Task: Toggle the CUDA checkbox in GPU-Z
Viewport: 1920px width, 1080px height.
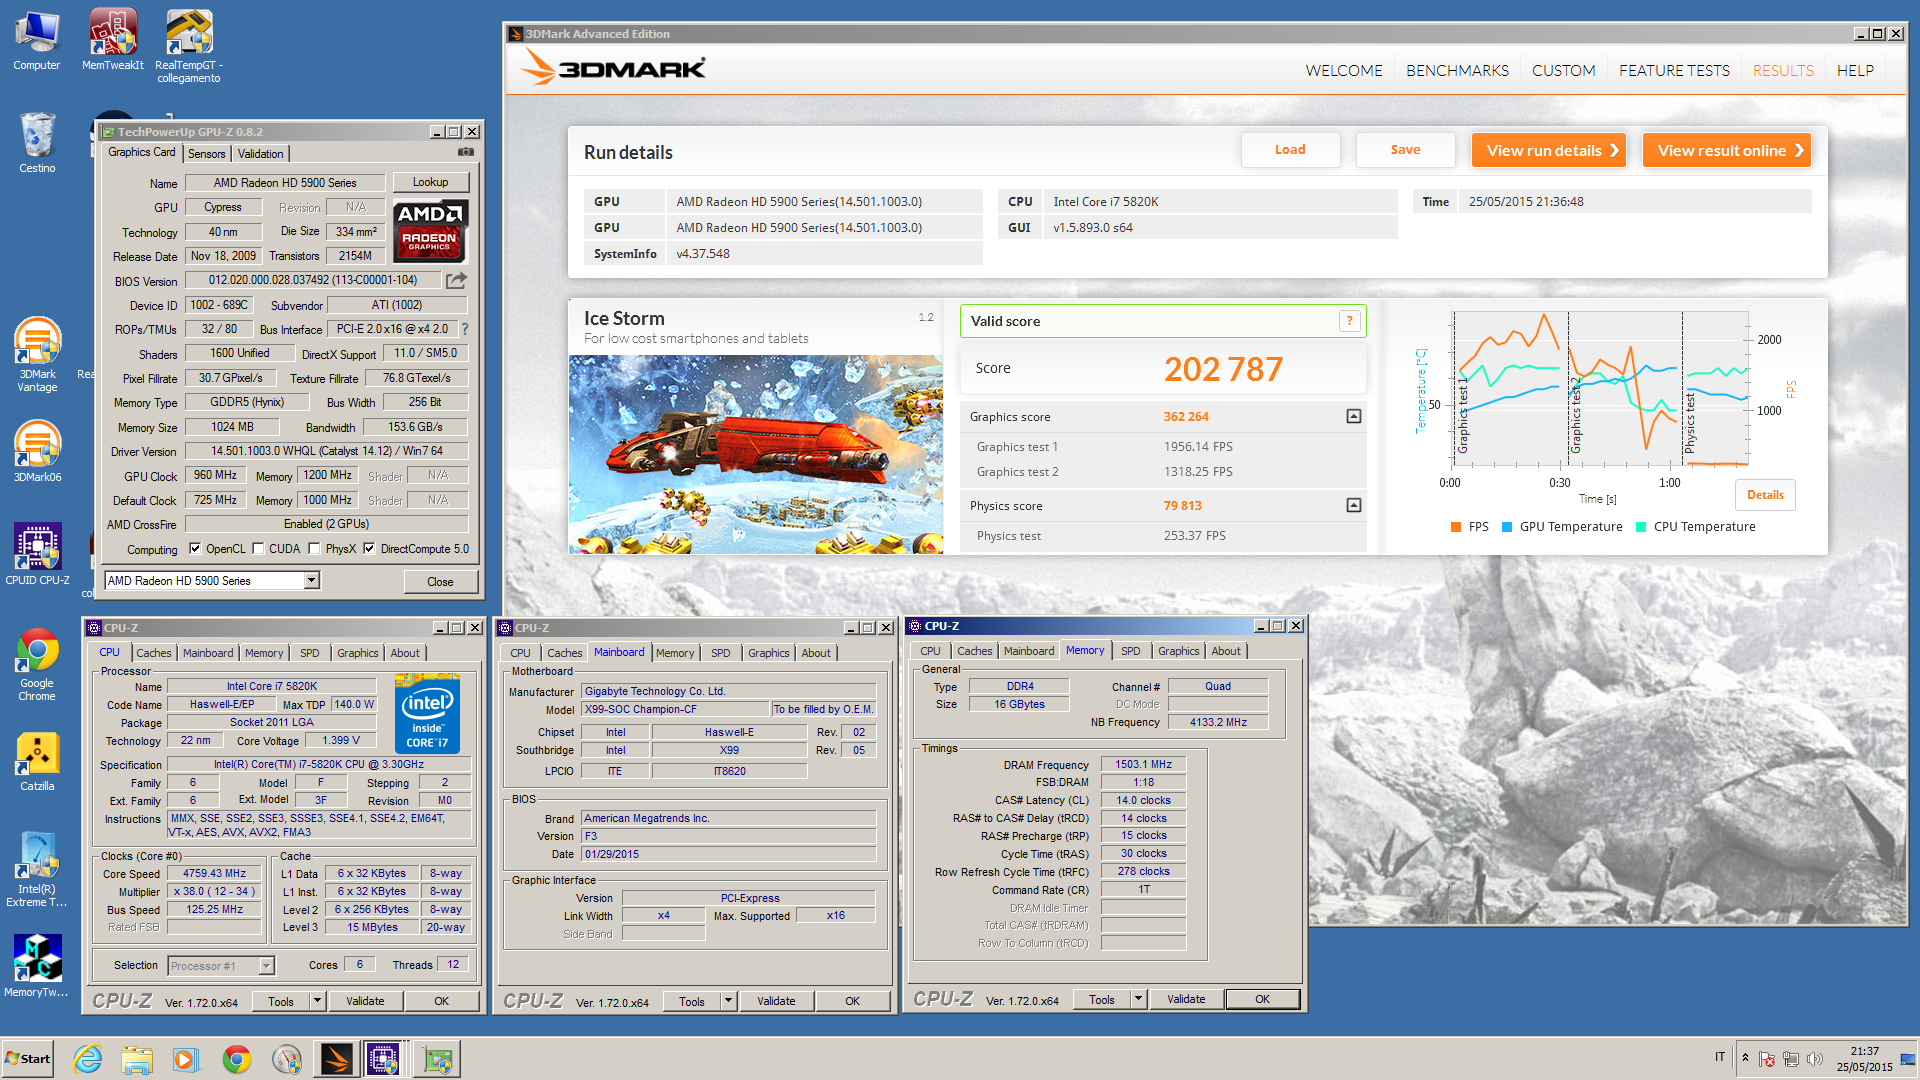Action: click(x=258, y=548)
